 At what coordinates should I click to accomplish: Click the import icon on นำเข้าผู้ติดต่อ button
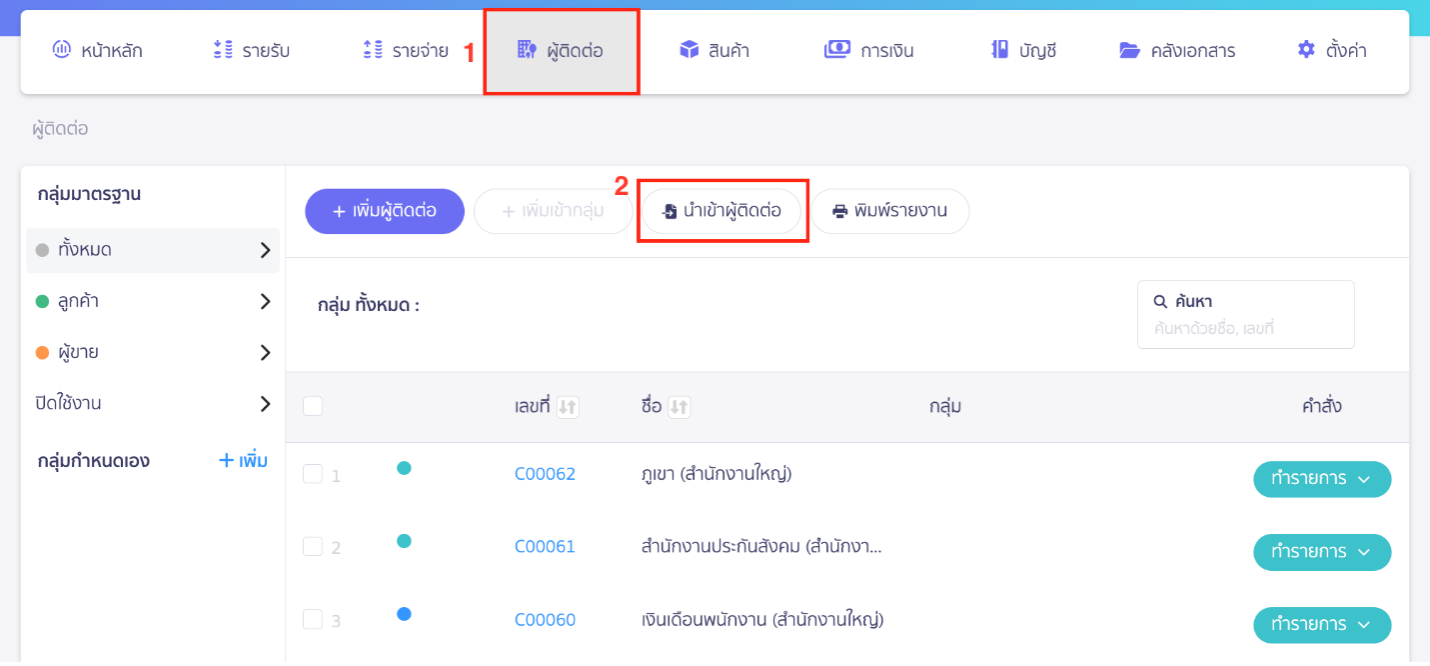[669, 210]
